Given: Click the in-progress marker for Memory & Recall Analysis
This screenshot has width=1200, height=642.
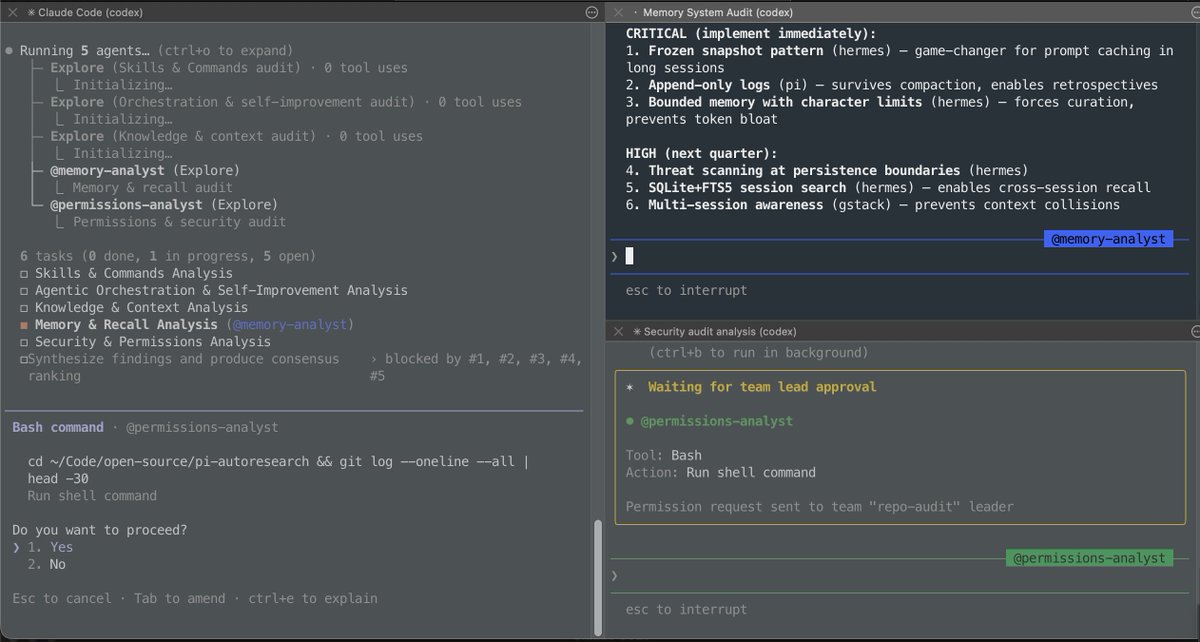Looking at the screenshot, I should point(24,325).
